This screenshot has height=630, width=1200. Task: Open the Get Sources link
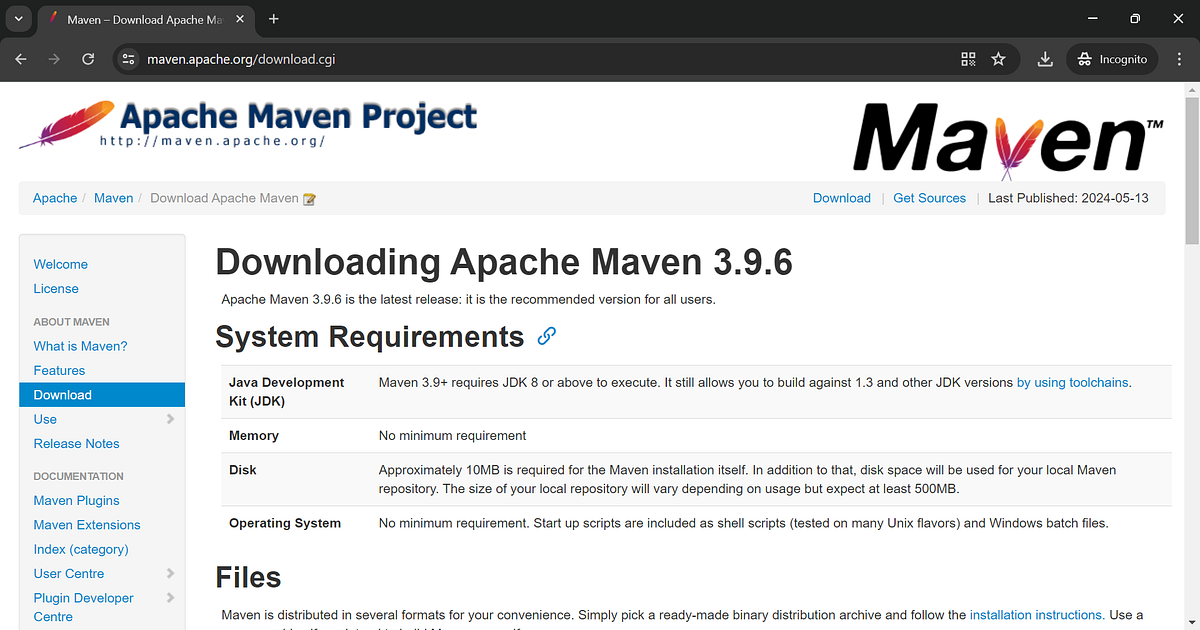929,198
